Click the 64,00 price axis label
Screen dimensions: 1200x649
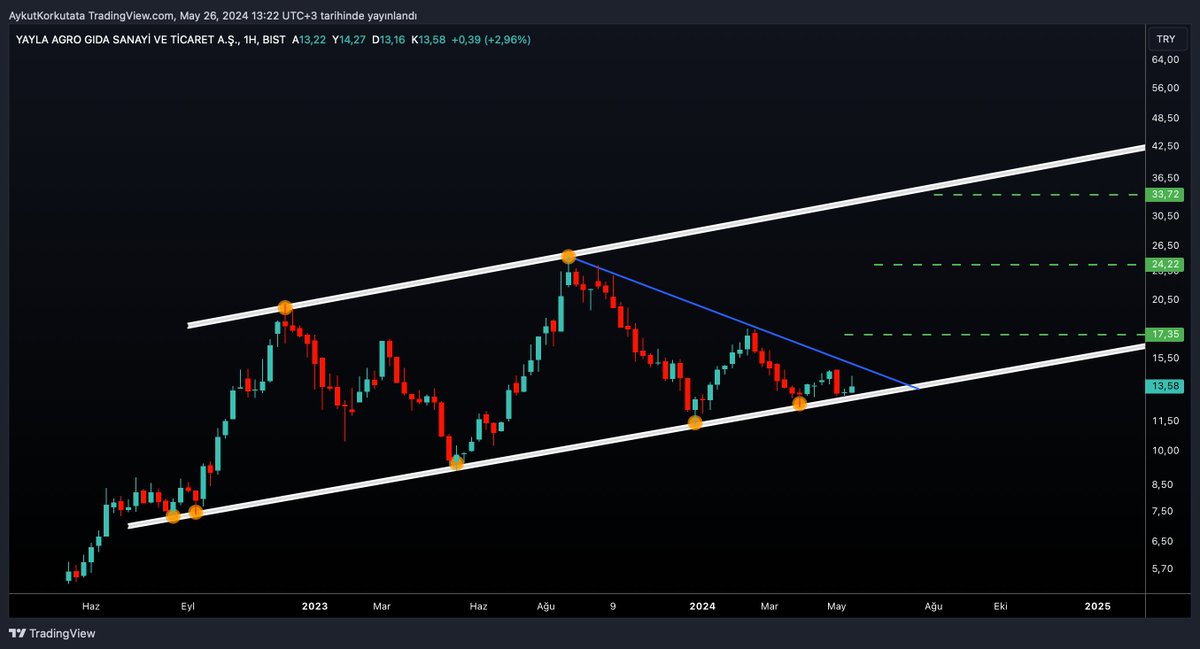coord(1165,59)
